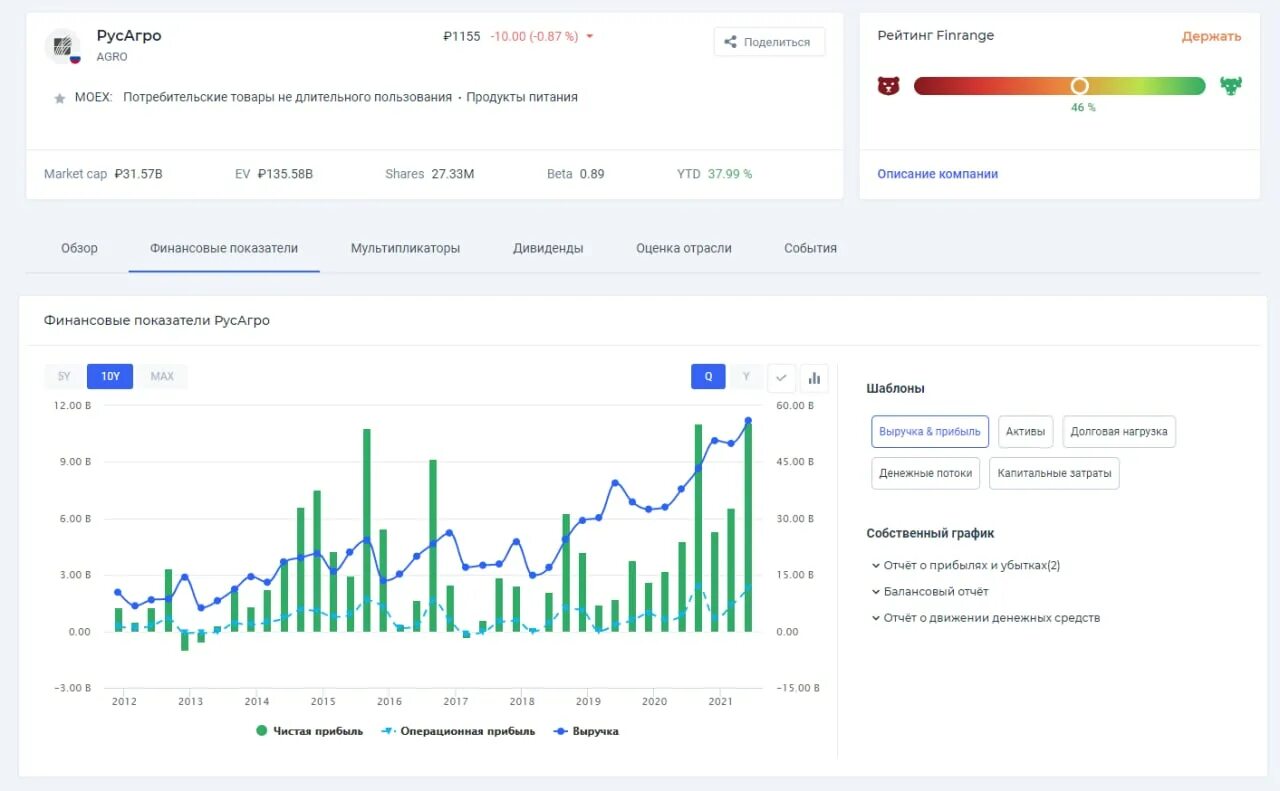Click the ₽1155 share price value
Screen dimensions: 1280x791
462,36
